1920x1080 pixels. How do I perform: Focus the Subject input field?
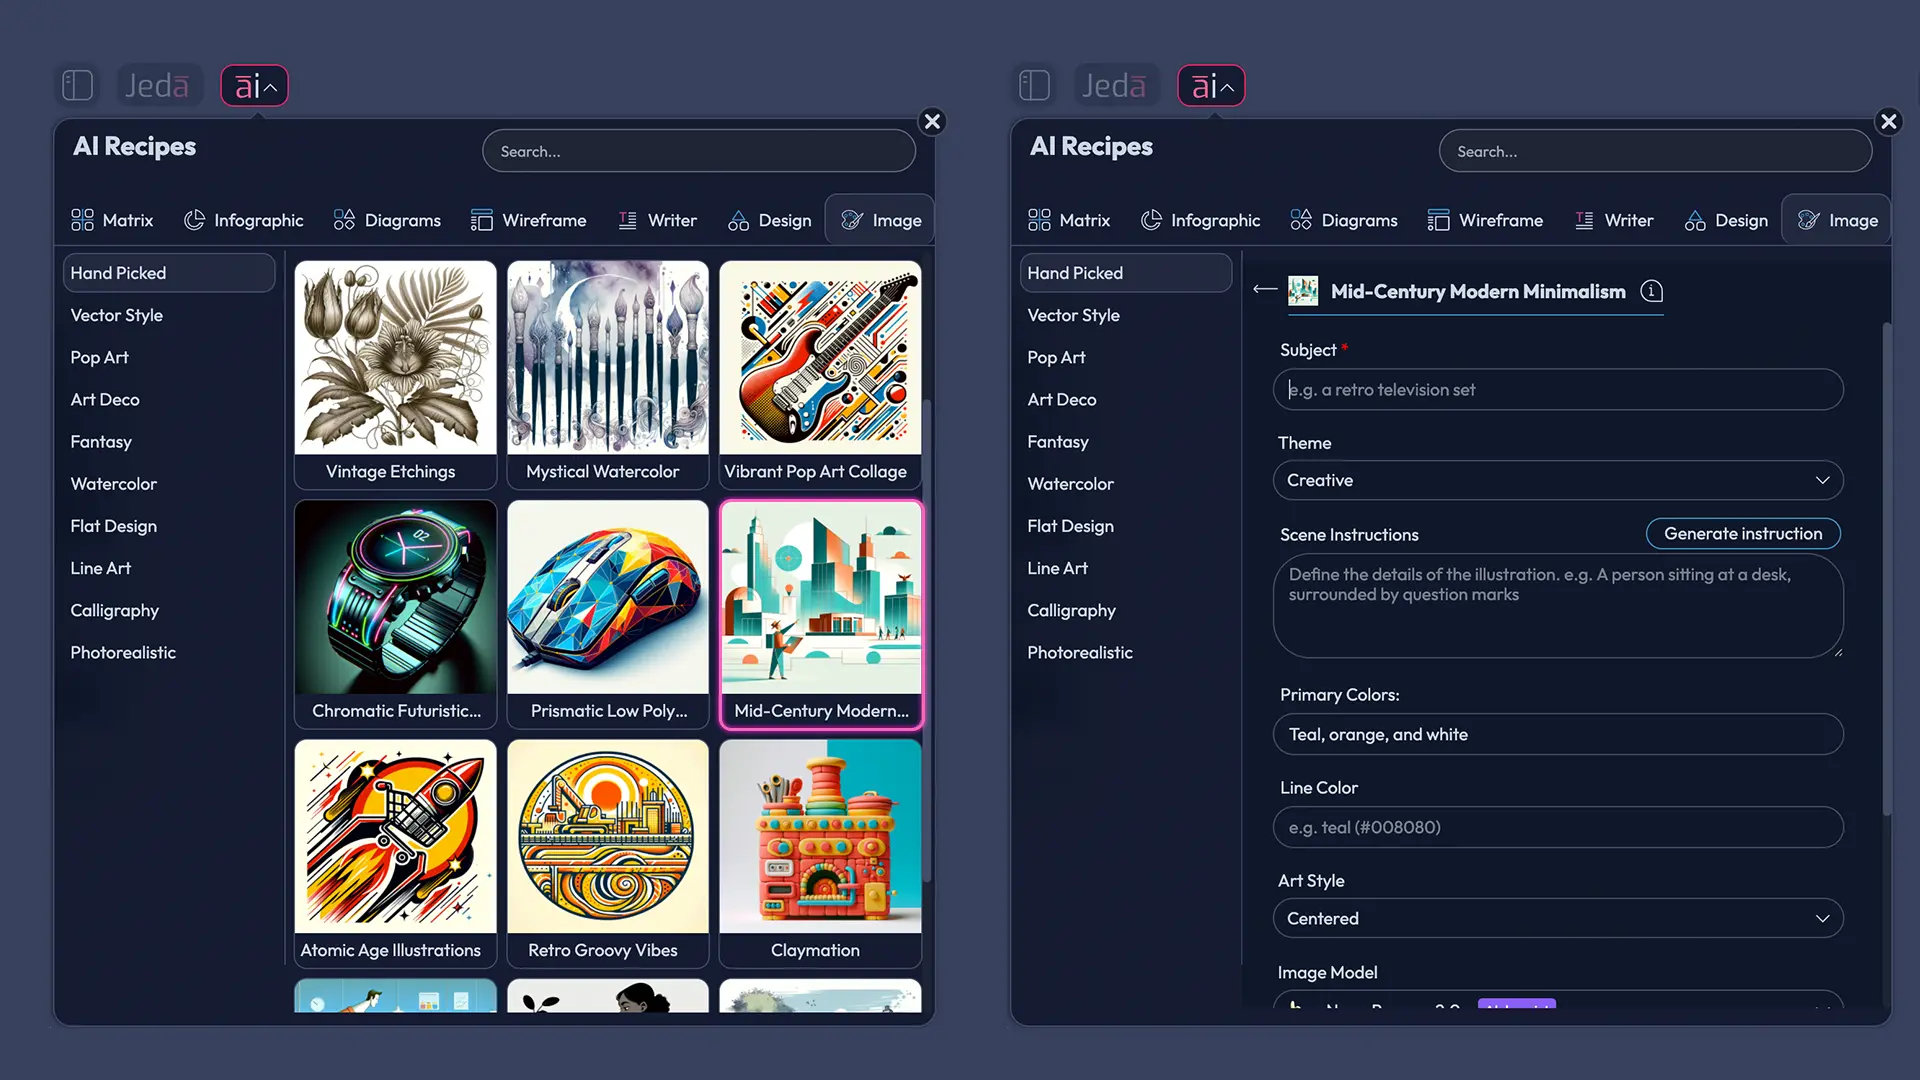pyautogui.click(x=1558, y=390)
